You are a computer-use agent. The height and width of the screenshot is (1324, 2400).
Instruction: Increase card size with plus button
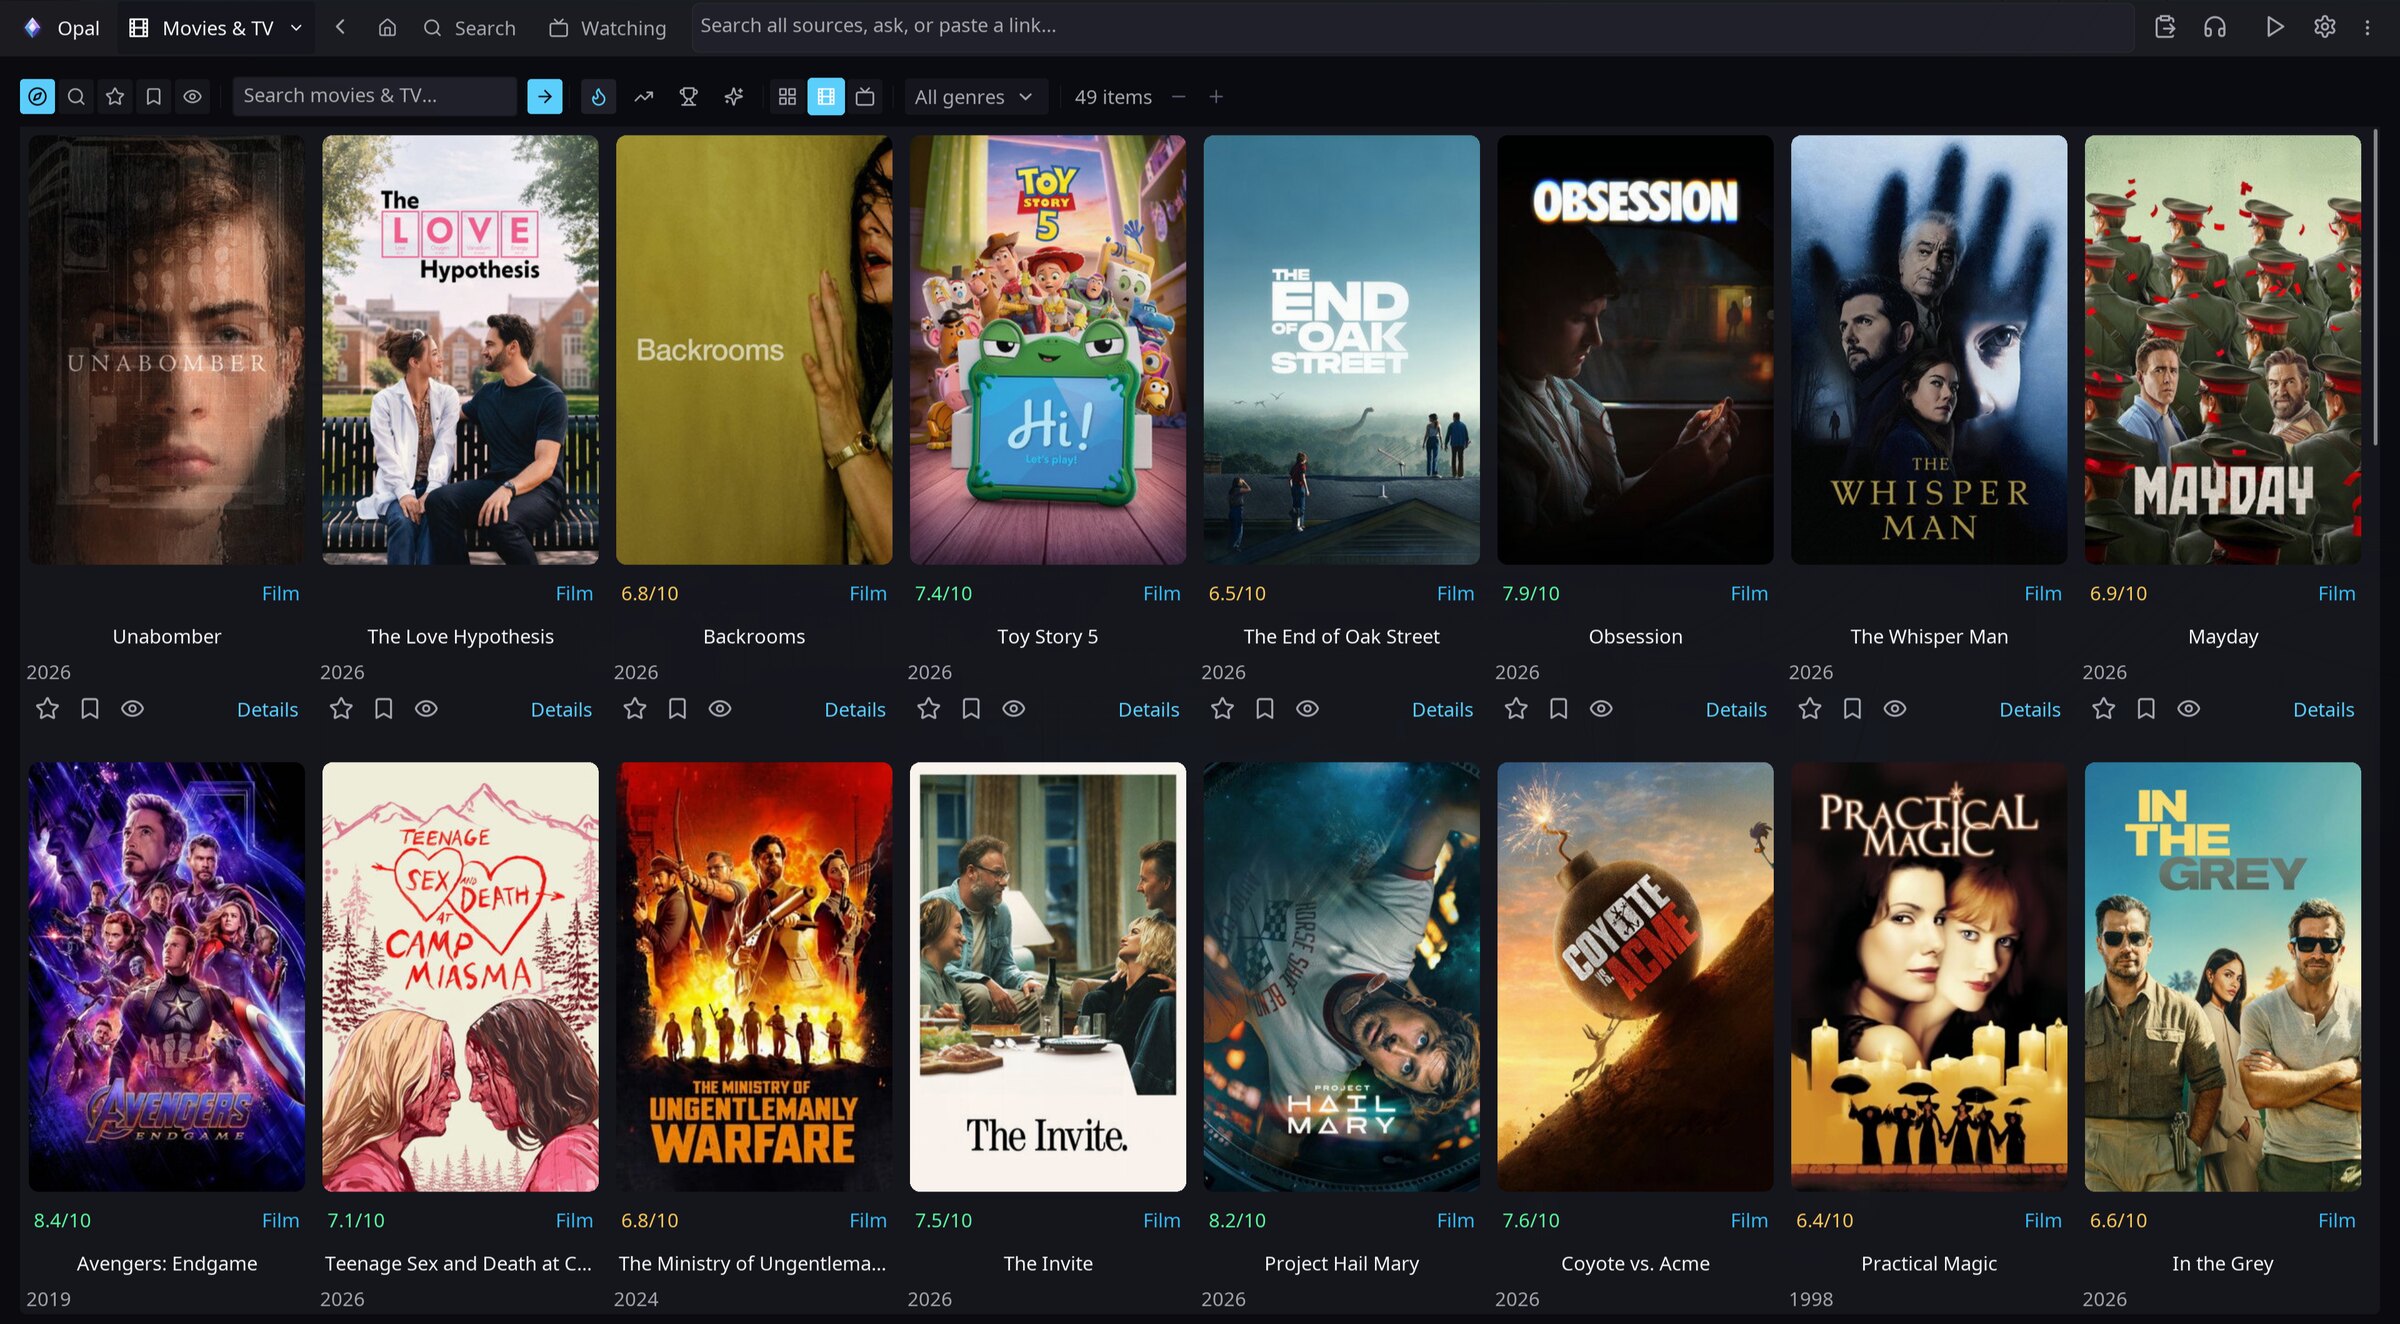point(1216,96)
